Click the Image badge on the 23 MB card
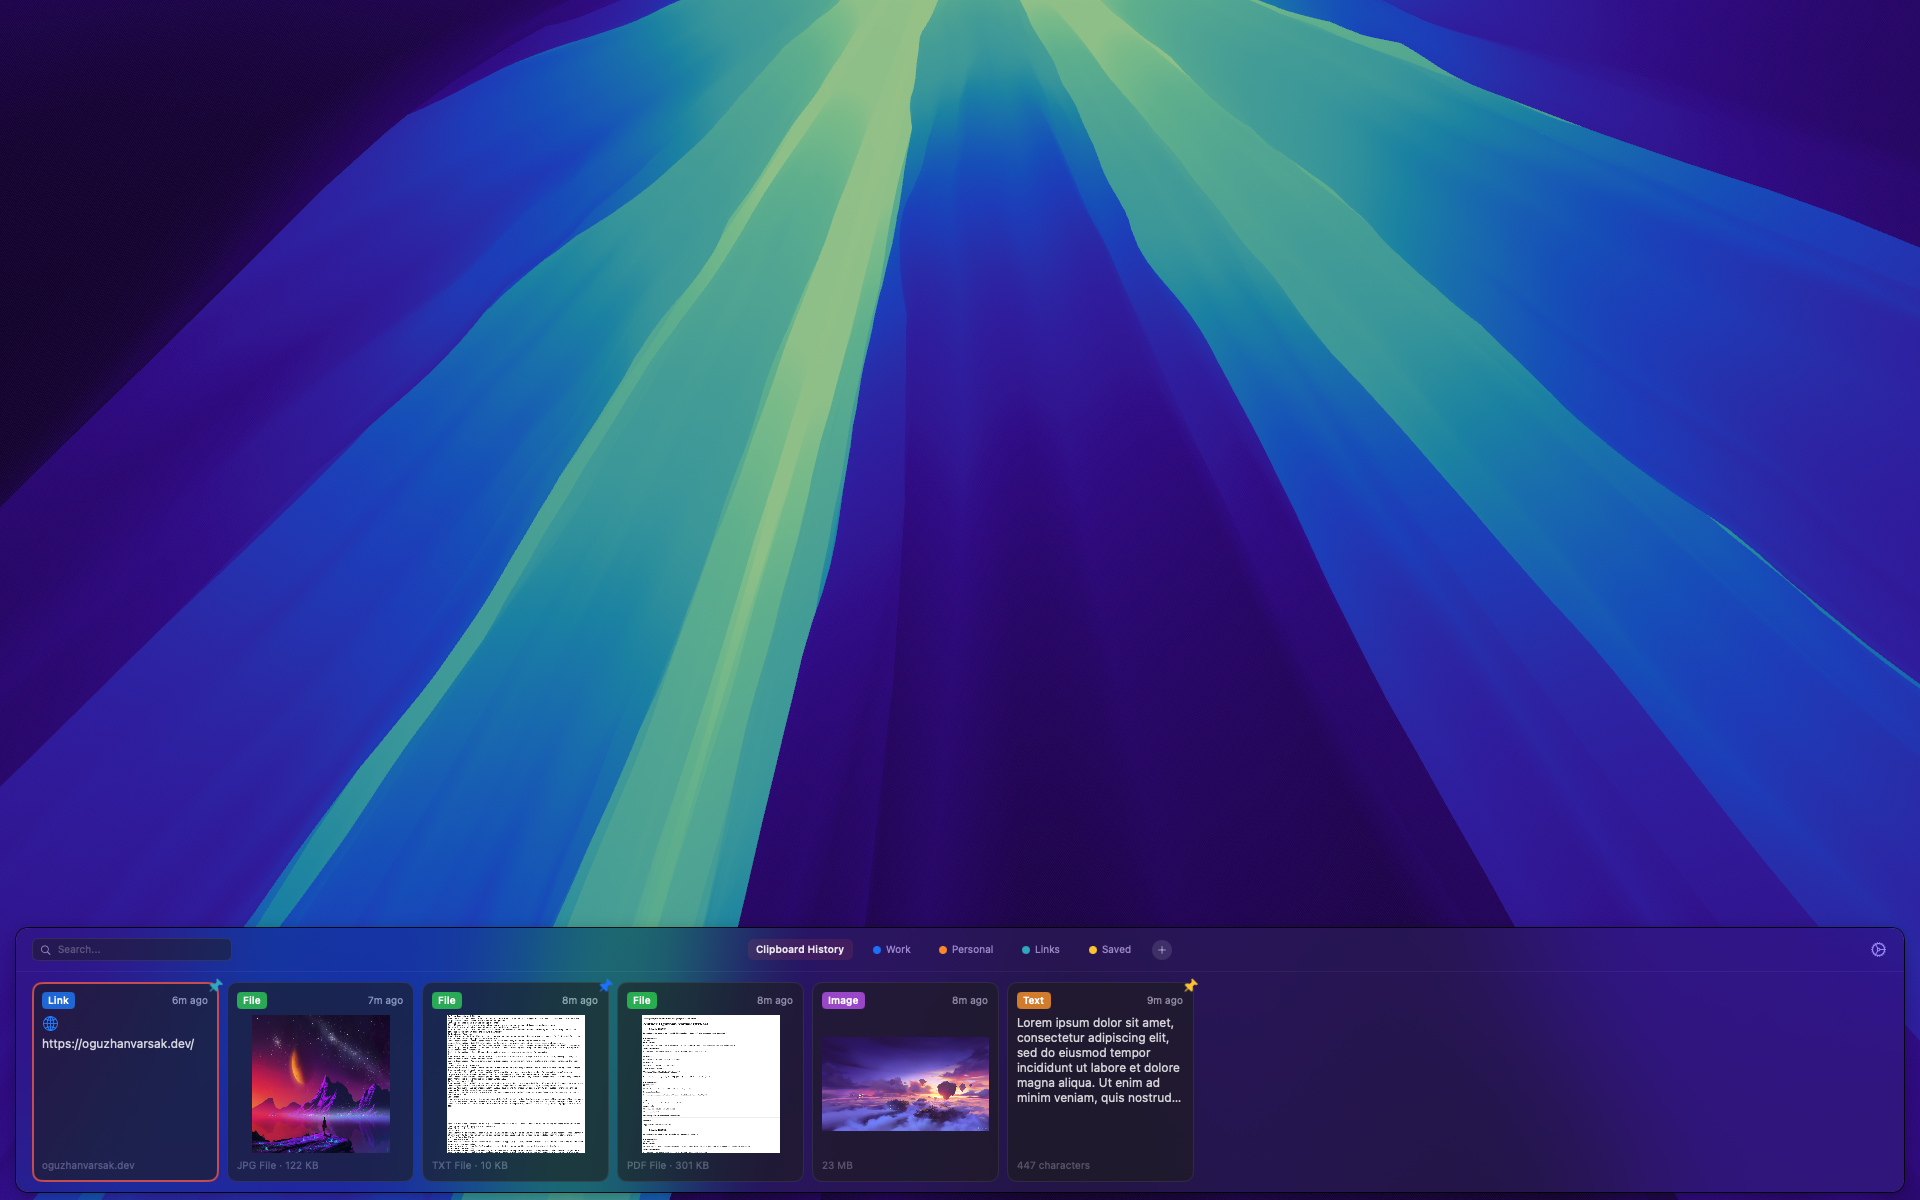The width and height of the screenshot is (1920, 1200). point(843,1000)
